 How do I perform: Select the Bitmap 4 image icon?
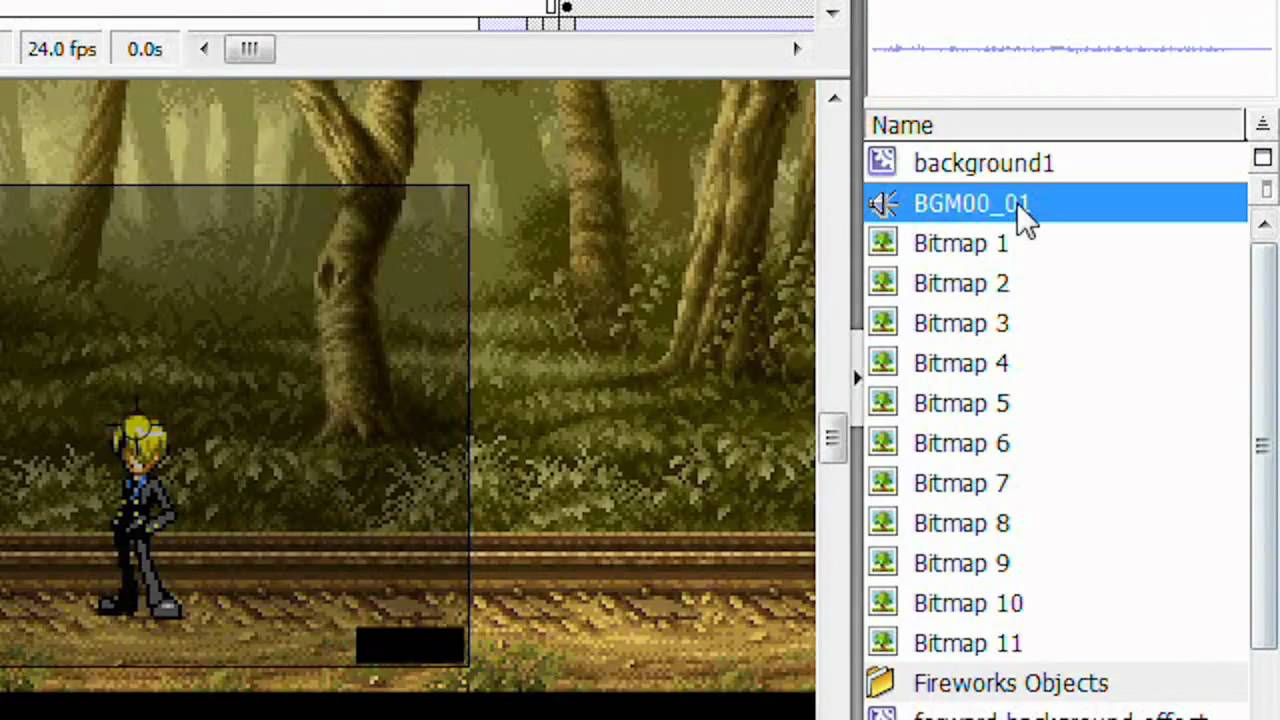pos(882,363)
